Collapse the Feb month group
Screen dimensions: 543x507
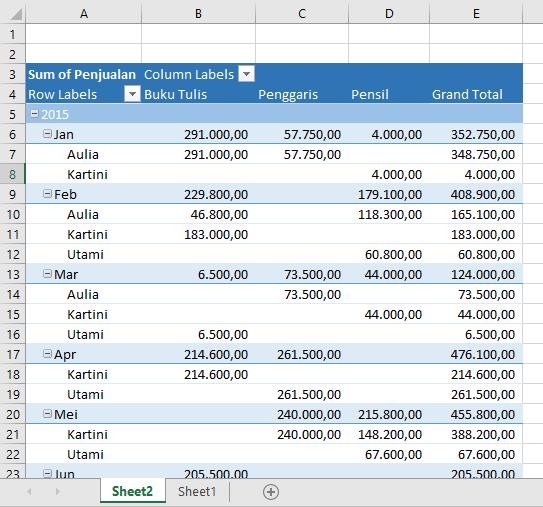(47, 194)
